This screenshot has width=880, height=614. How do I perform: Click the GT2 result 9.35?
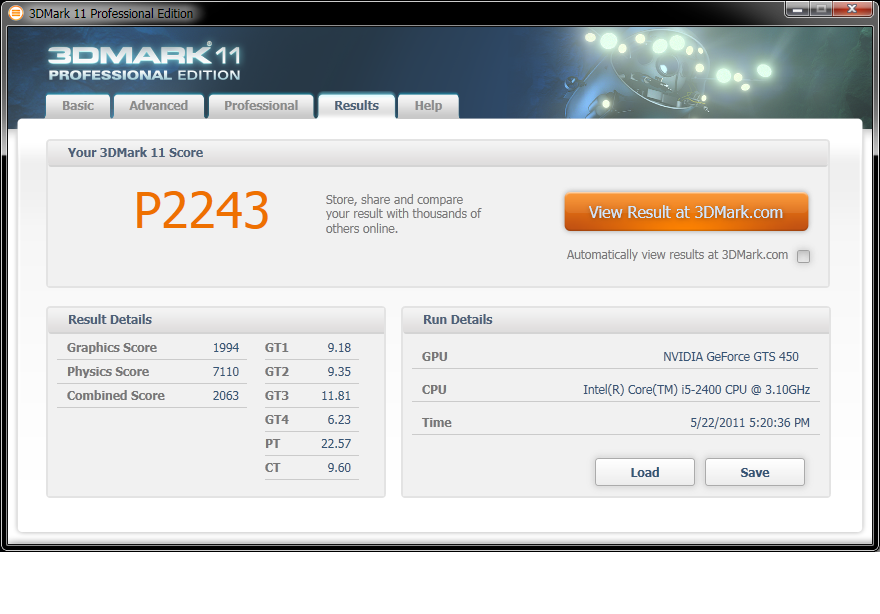pyautogui.click(x=339, y=372)
